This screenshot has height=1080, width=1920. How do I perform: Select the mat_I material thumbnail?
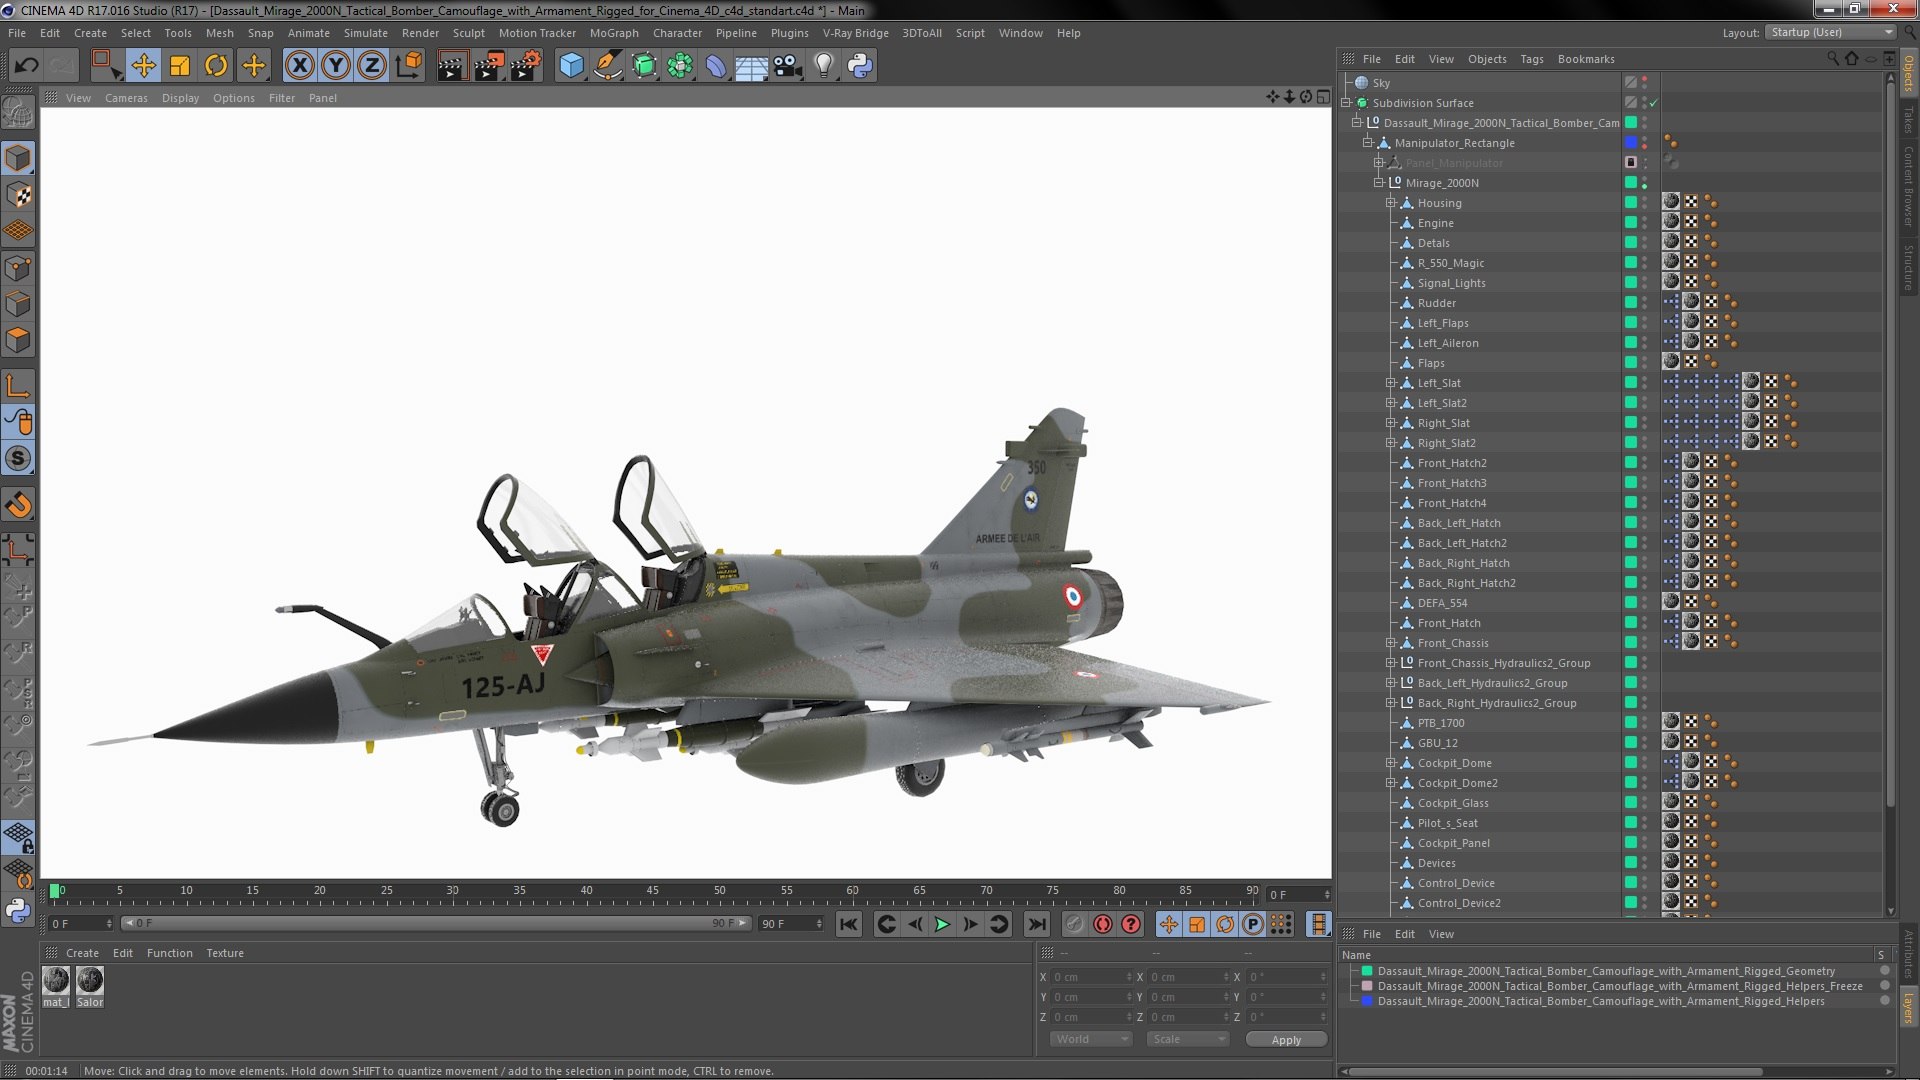(x=56, y=987)
